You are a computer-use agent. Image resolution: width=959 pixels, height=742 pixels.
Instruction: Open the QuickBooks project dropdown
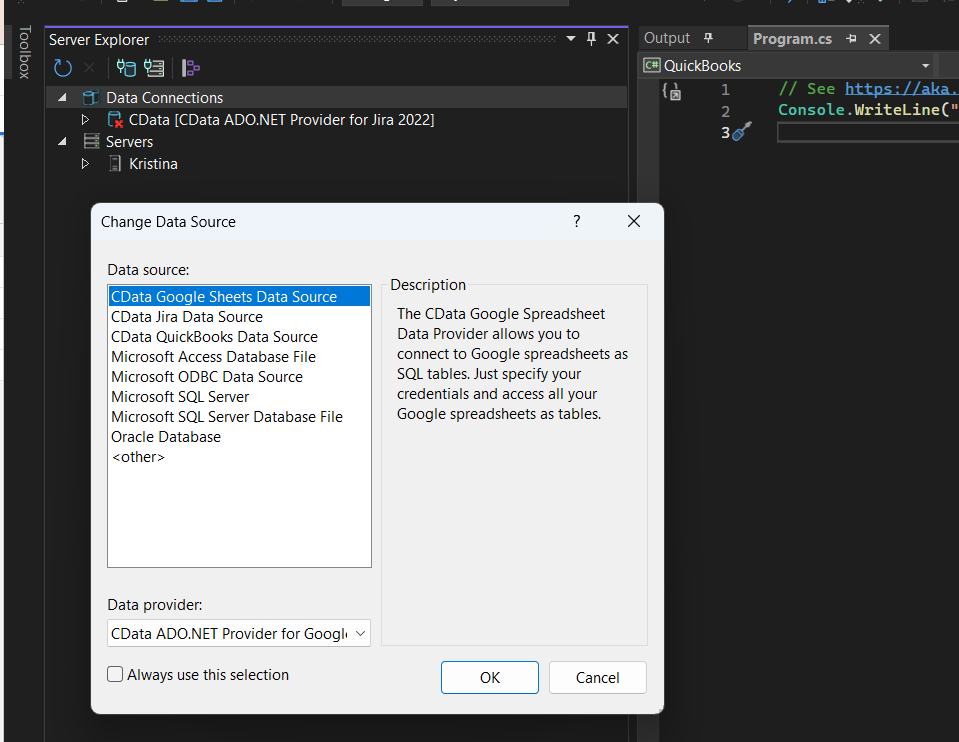pos(925,65)
